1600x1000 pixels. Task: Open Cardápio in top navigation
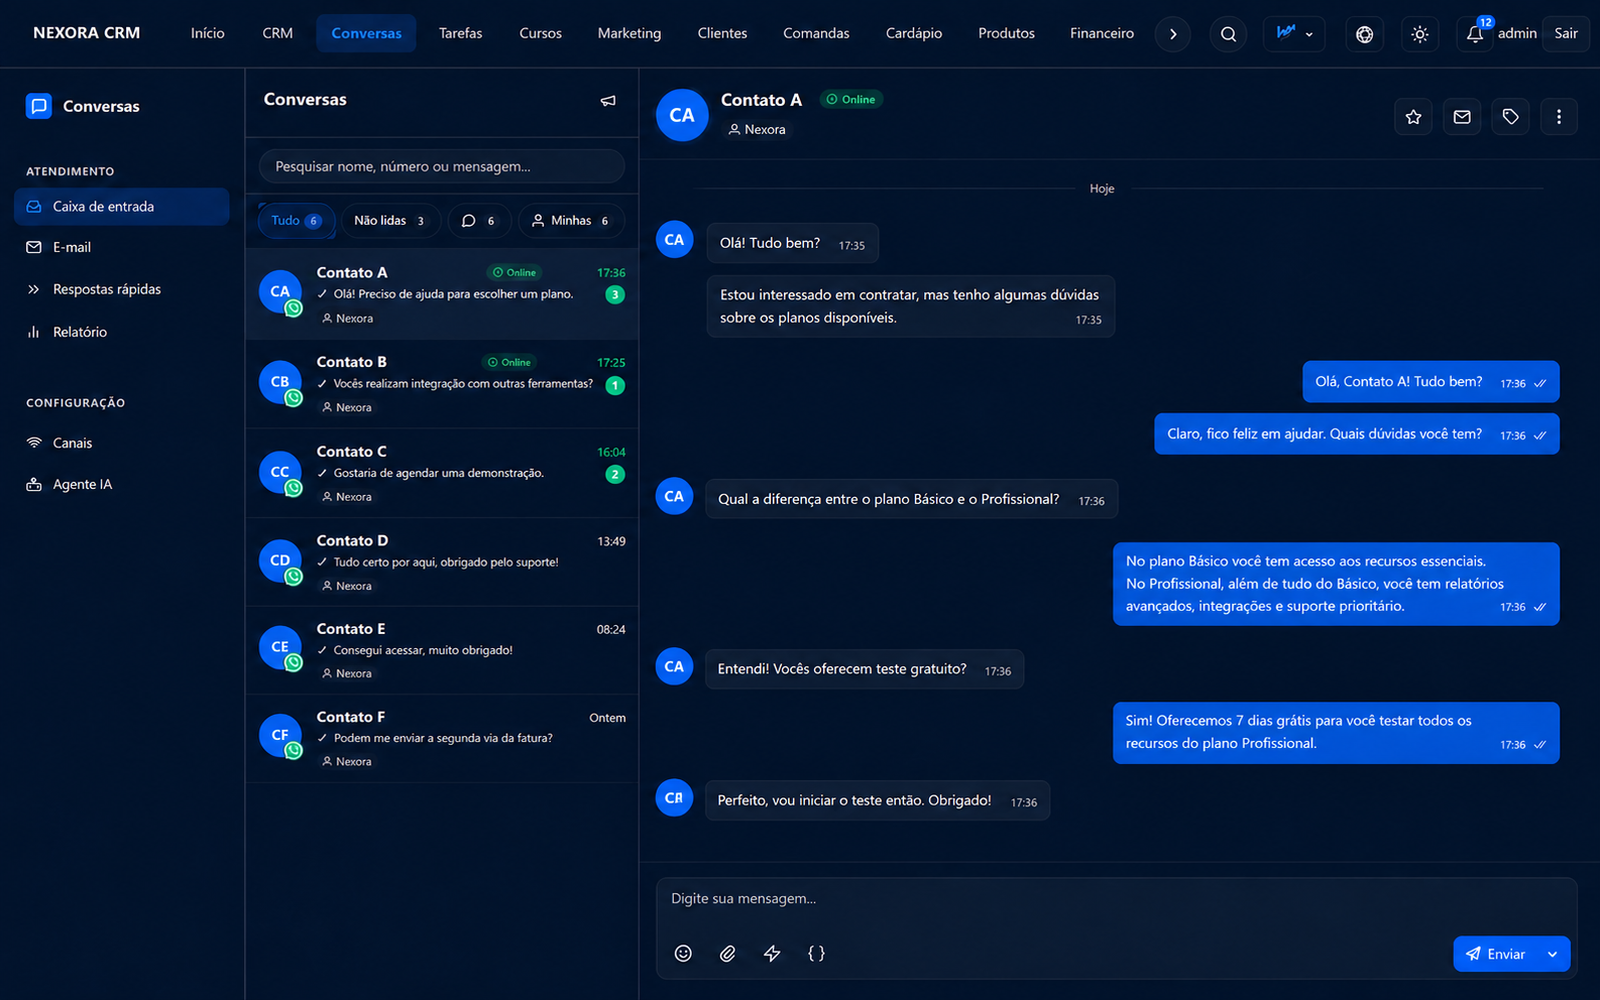914,34
